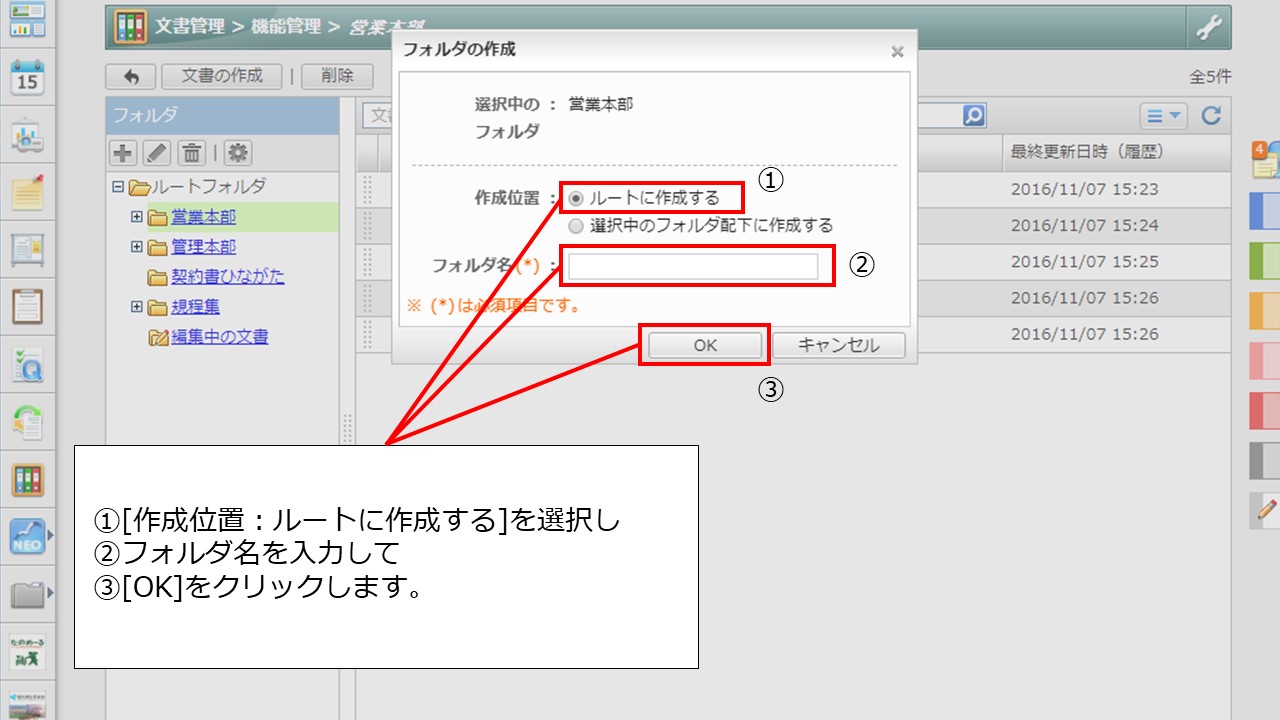Click the 削除 button

(337, 76)
